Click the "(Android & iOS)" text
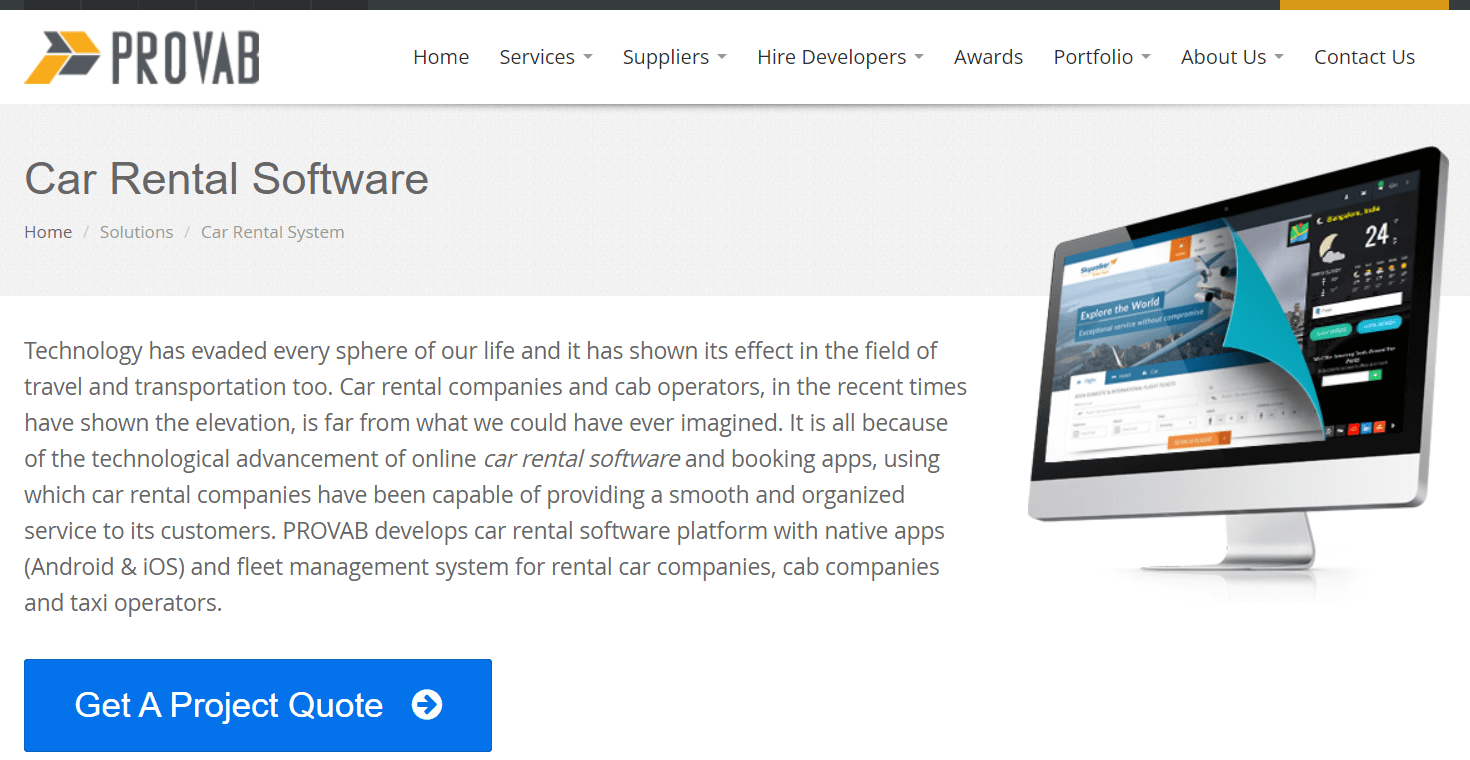 (104, 567)
